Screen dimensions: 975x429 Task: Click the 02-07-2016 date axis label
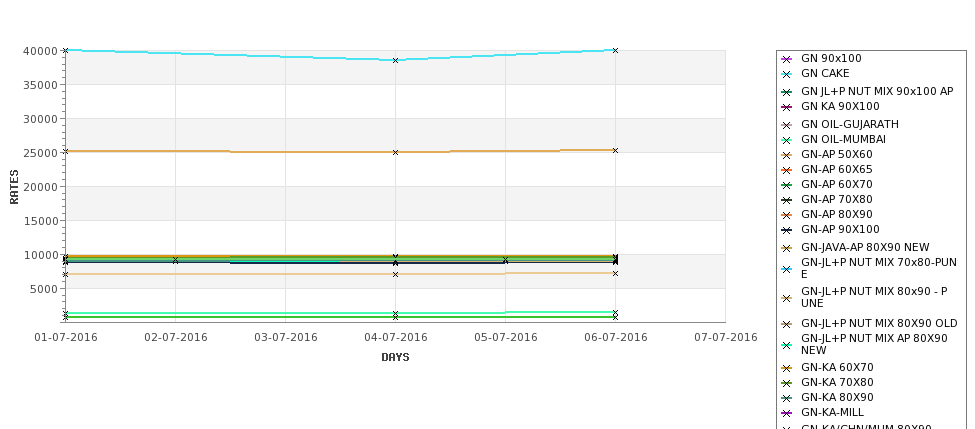(176, 337)
